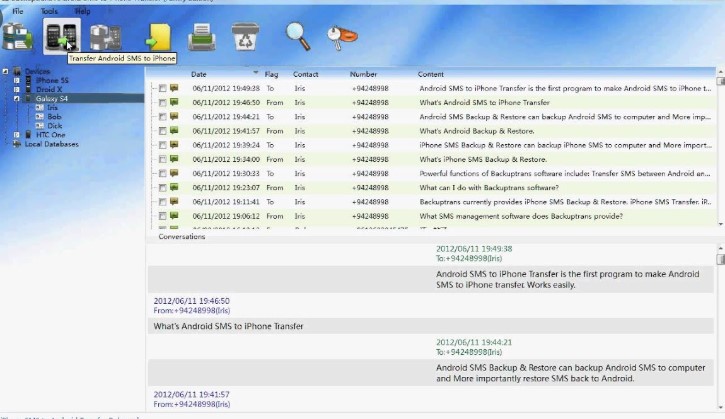Expand the Droid X tree node
The image size is (725, 419).
pyautogui.click(x=17, y=89)
